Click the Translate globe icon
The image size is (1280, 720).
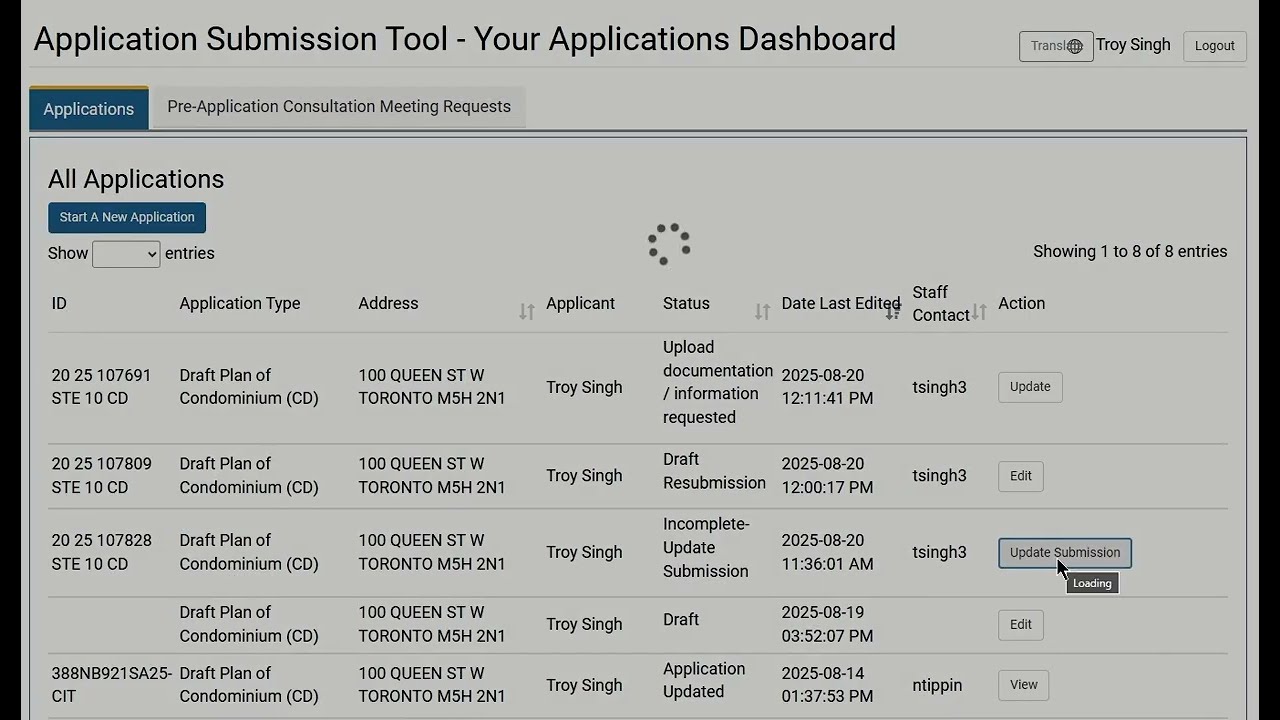pyautogui.click(x=1075, y=46)
